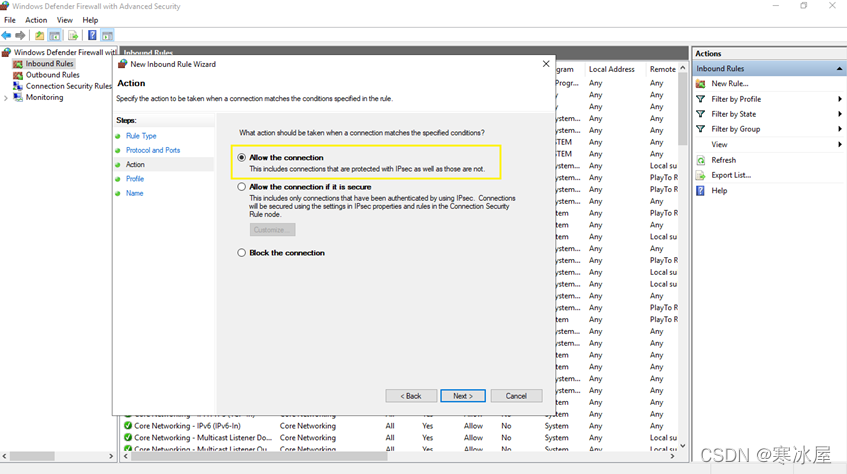The width and height of the screenshot is (847, 474).
Task: Click the Refresh icon in Actions pane
Action: pyautogui.click(x=701, y=160)
